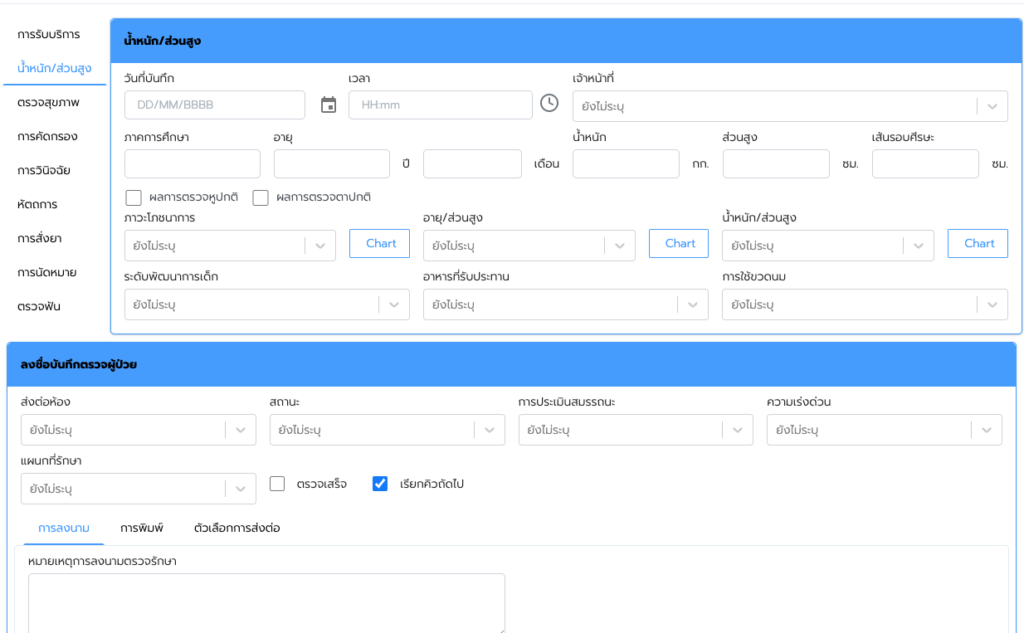The width and height of the screenshot is (1024, 633).
Task: Open the Chart button for ภาวะโภชนาการ
Action: pyautogui.click(x=380, y=244)
